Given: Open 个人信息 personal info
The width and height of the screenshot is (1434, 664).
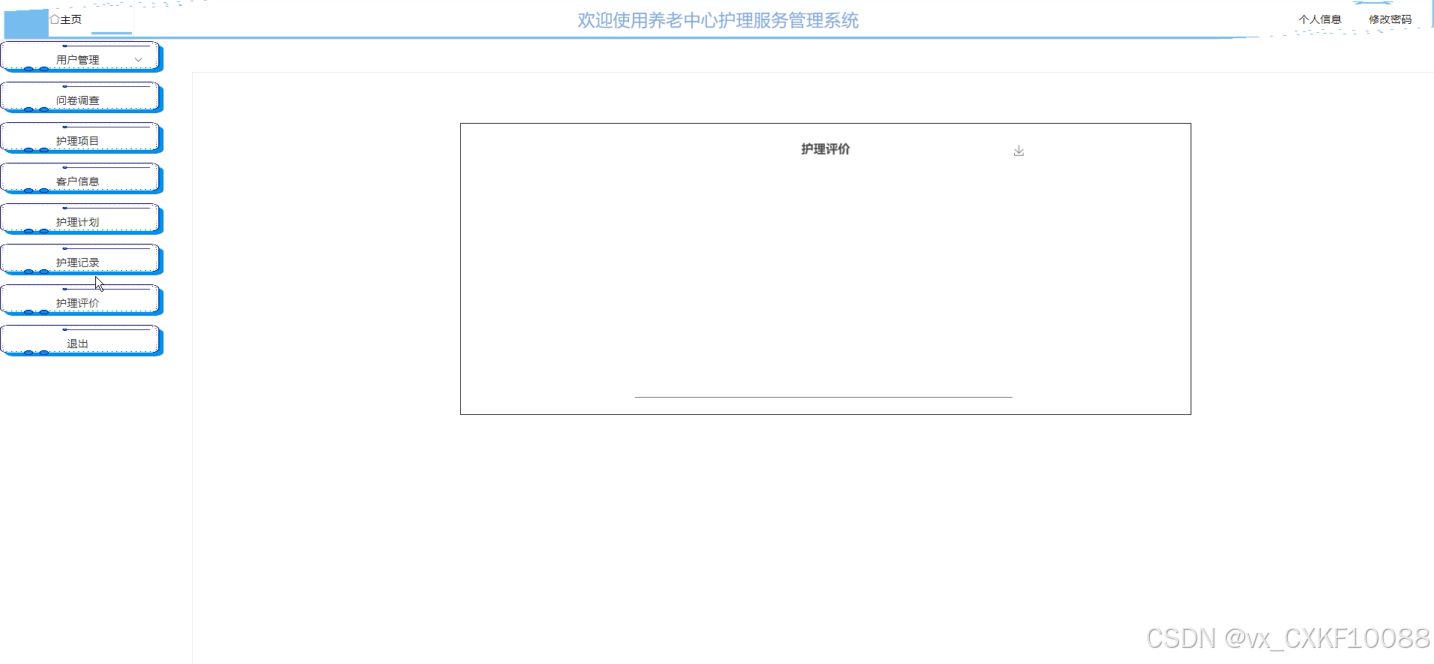Looking at the screenshot, I should point(1320,19).
